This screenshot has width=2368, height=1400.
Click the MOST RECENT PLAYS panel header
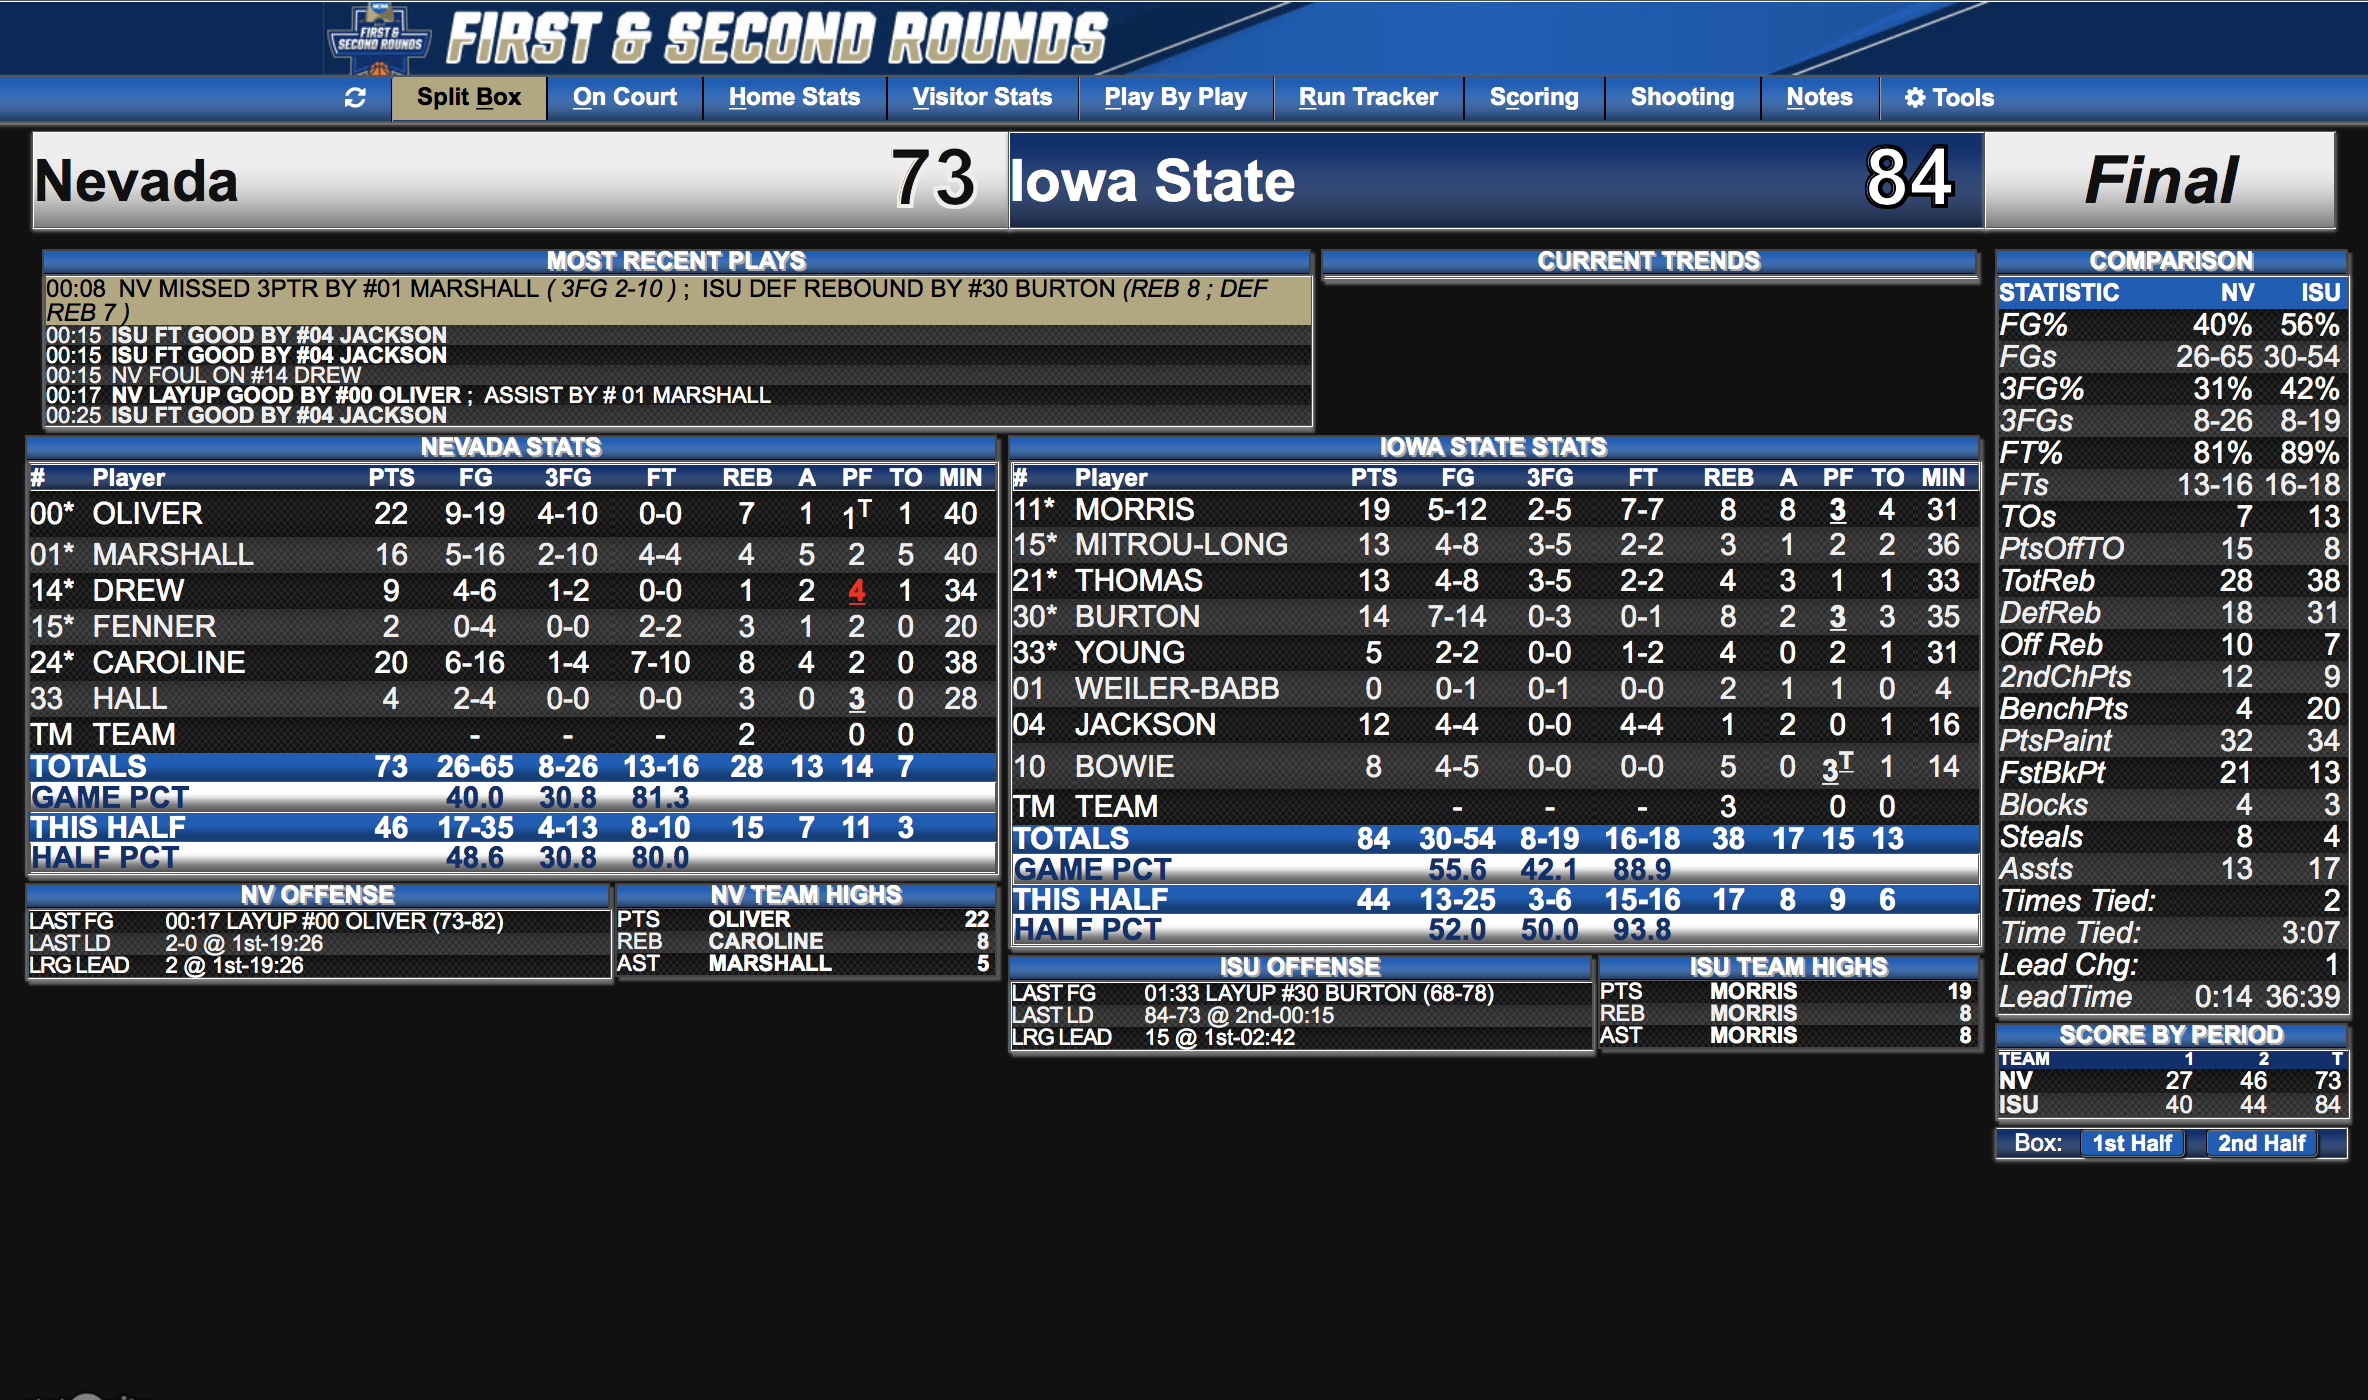[x=676, y=261]
